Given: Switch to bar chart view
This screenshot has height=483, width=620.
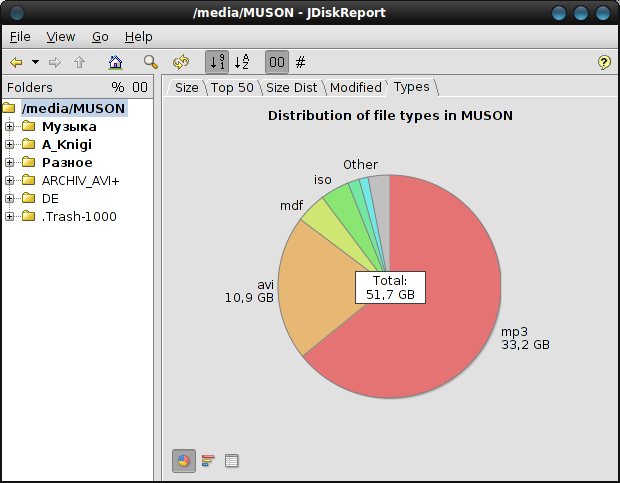Looking at the screenshot, I should click(x=208, y=460).
